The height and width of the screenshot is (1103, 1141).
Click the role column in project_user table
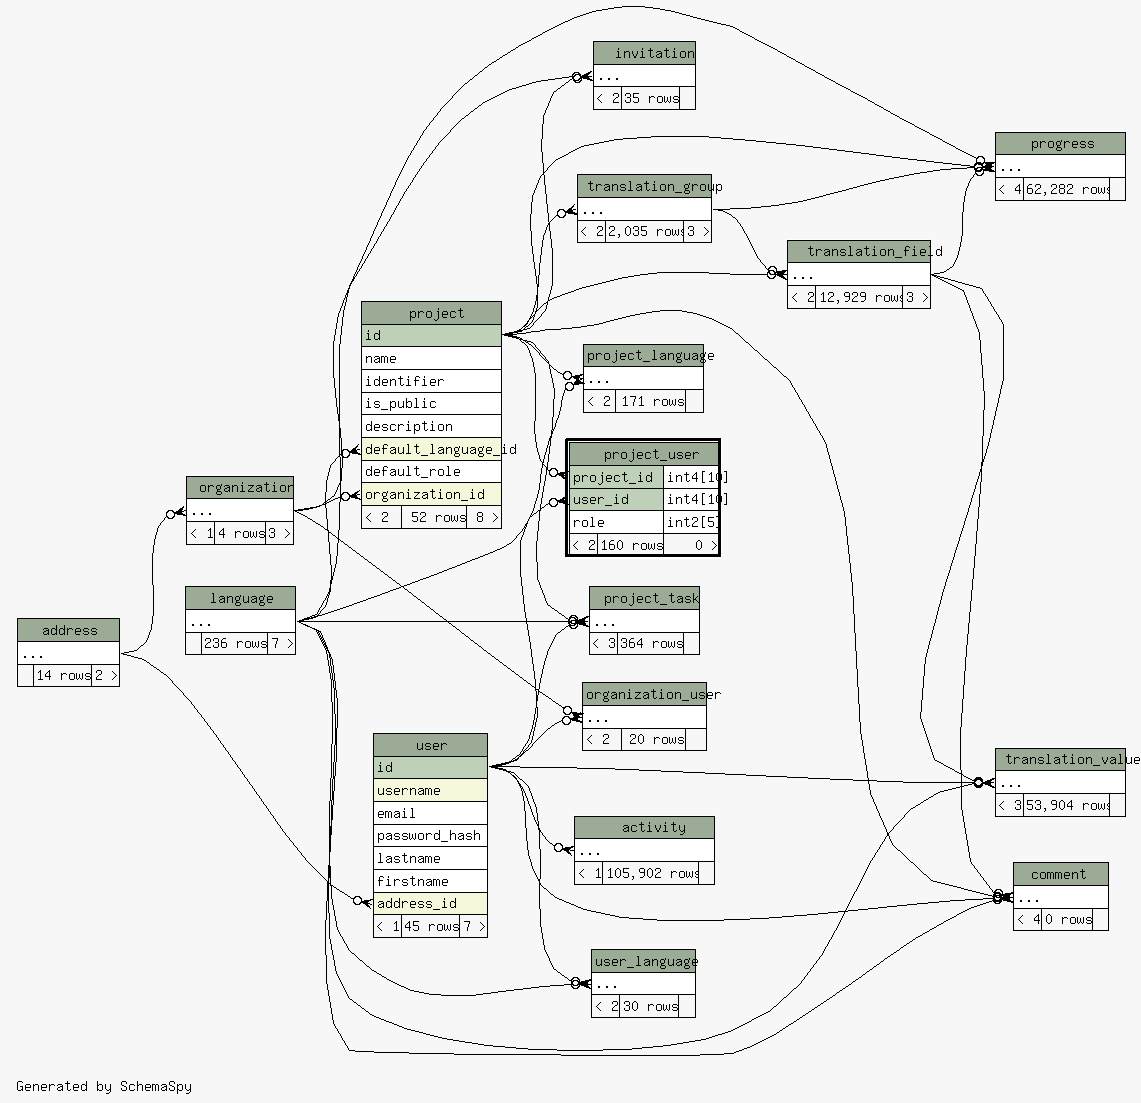(615, 522)
